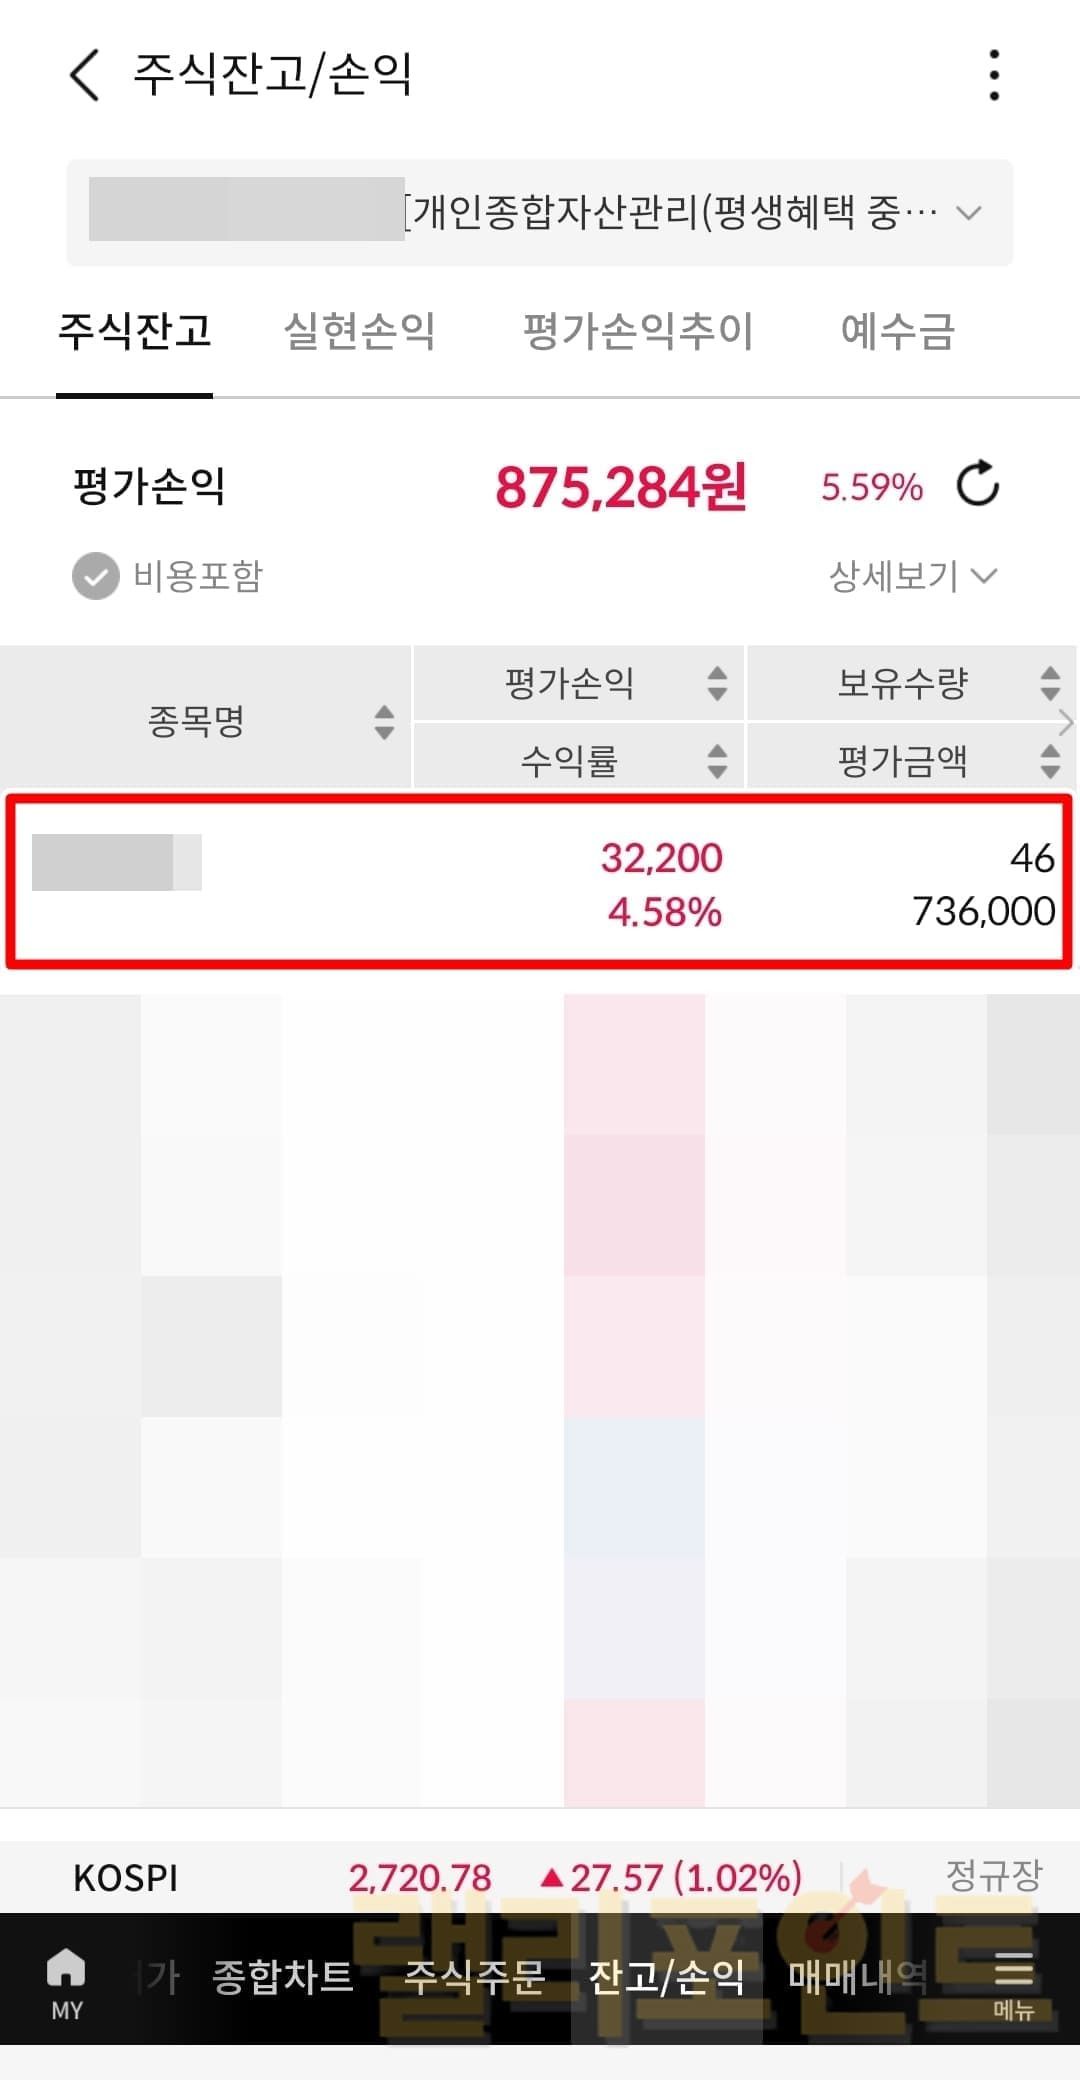1080x2080 pixels.
Task: Sort by 보유수량 column arrows
Action: click(x=1049, y=683)
